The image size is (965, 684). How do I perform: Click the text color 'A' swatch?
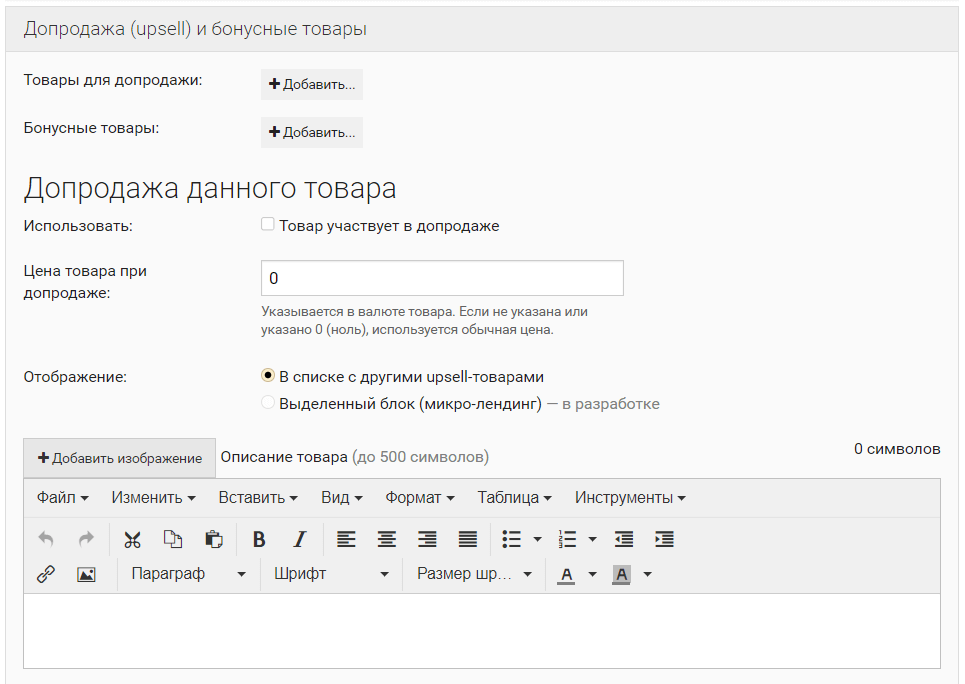(x=566, y=574)
